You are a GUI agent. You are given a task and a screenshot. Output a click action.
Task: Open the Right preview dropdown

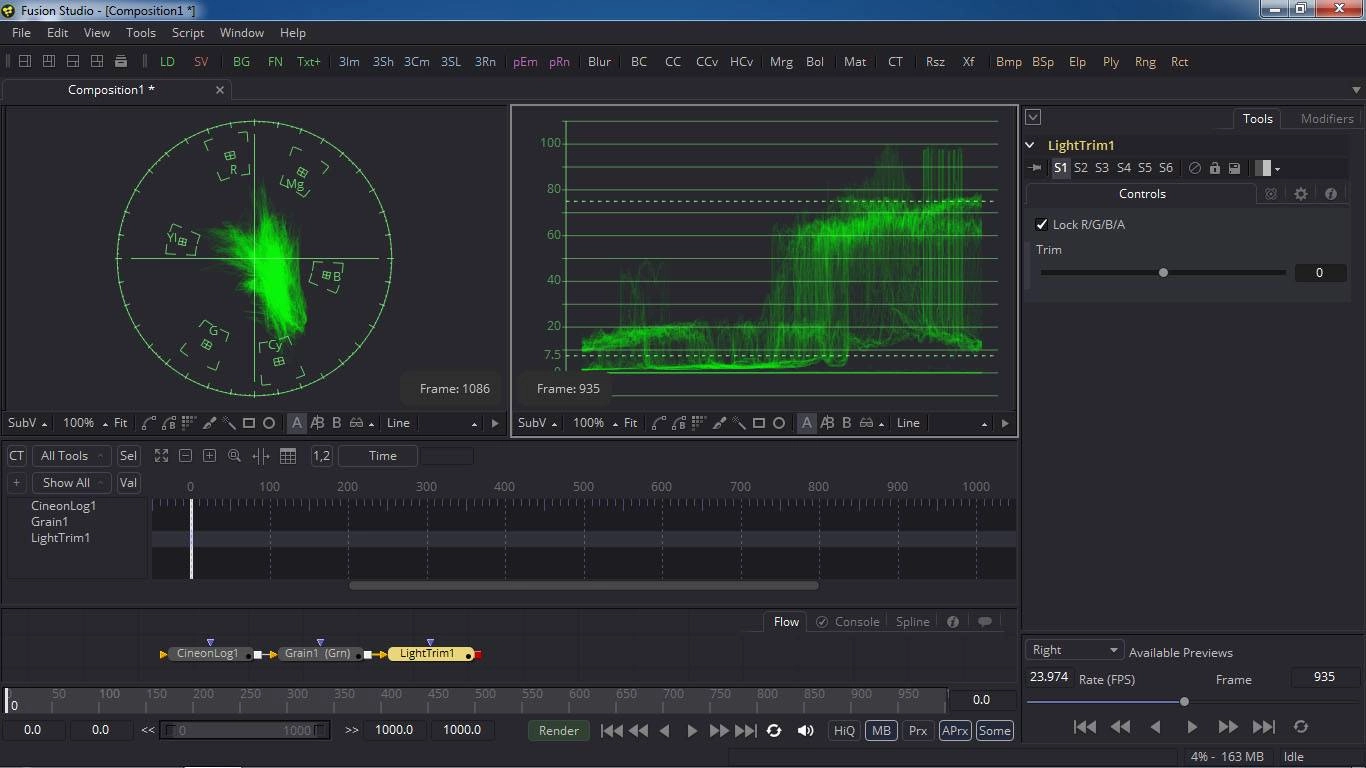point(1075,650)
